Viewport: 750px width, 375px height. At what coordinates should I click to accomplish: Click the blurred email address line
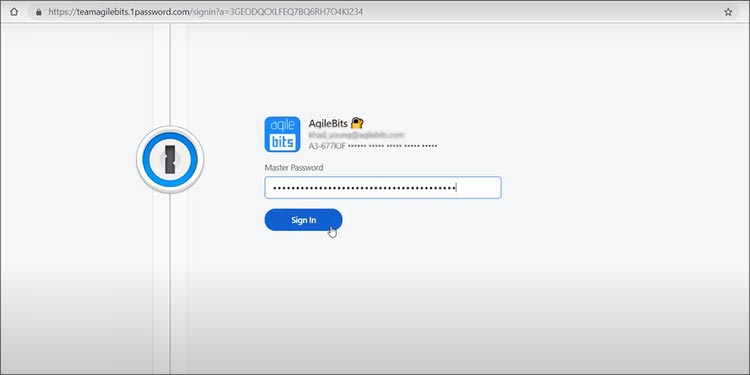[356, 135]
